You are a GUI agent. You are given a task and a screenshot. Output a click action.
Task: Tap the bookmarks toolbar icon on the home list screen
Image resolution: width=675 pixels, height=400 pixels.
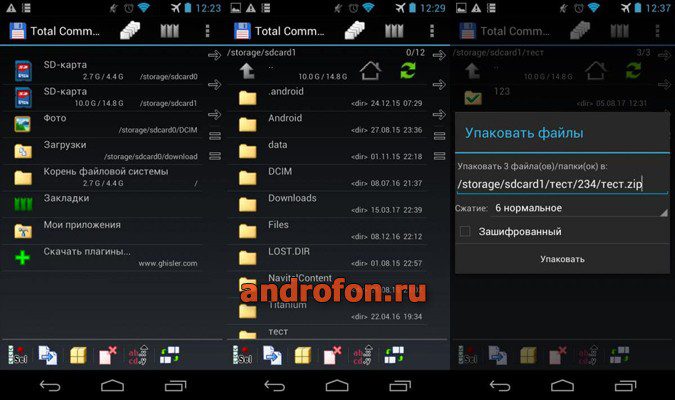(170, 31)
